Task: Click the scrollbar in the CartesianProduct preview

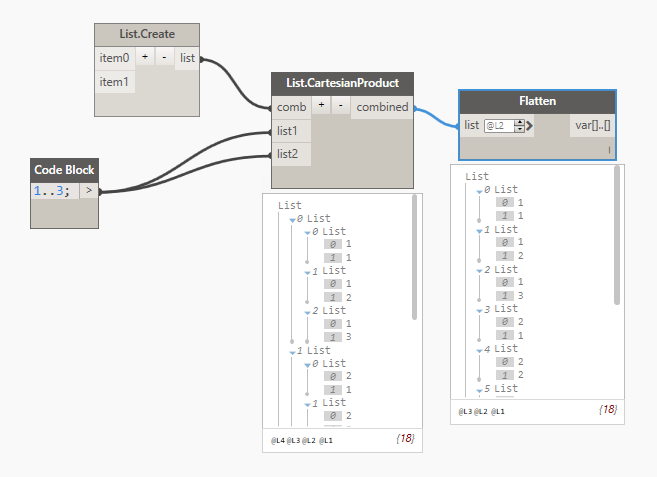Action: [415, 258]
